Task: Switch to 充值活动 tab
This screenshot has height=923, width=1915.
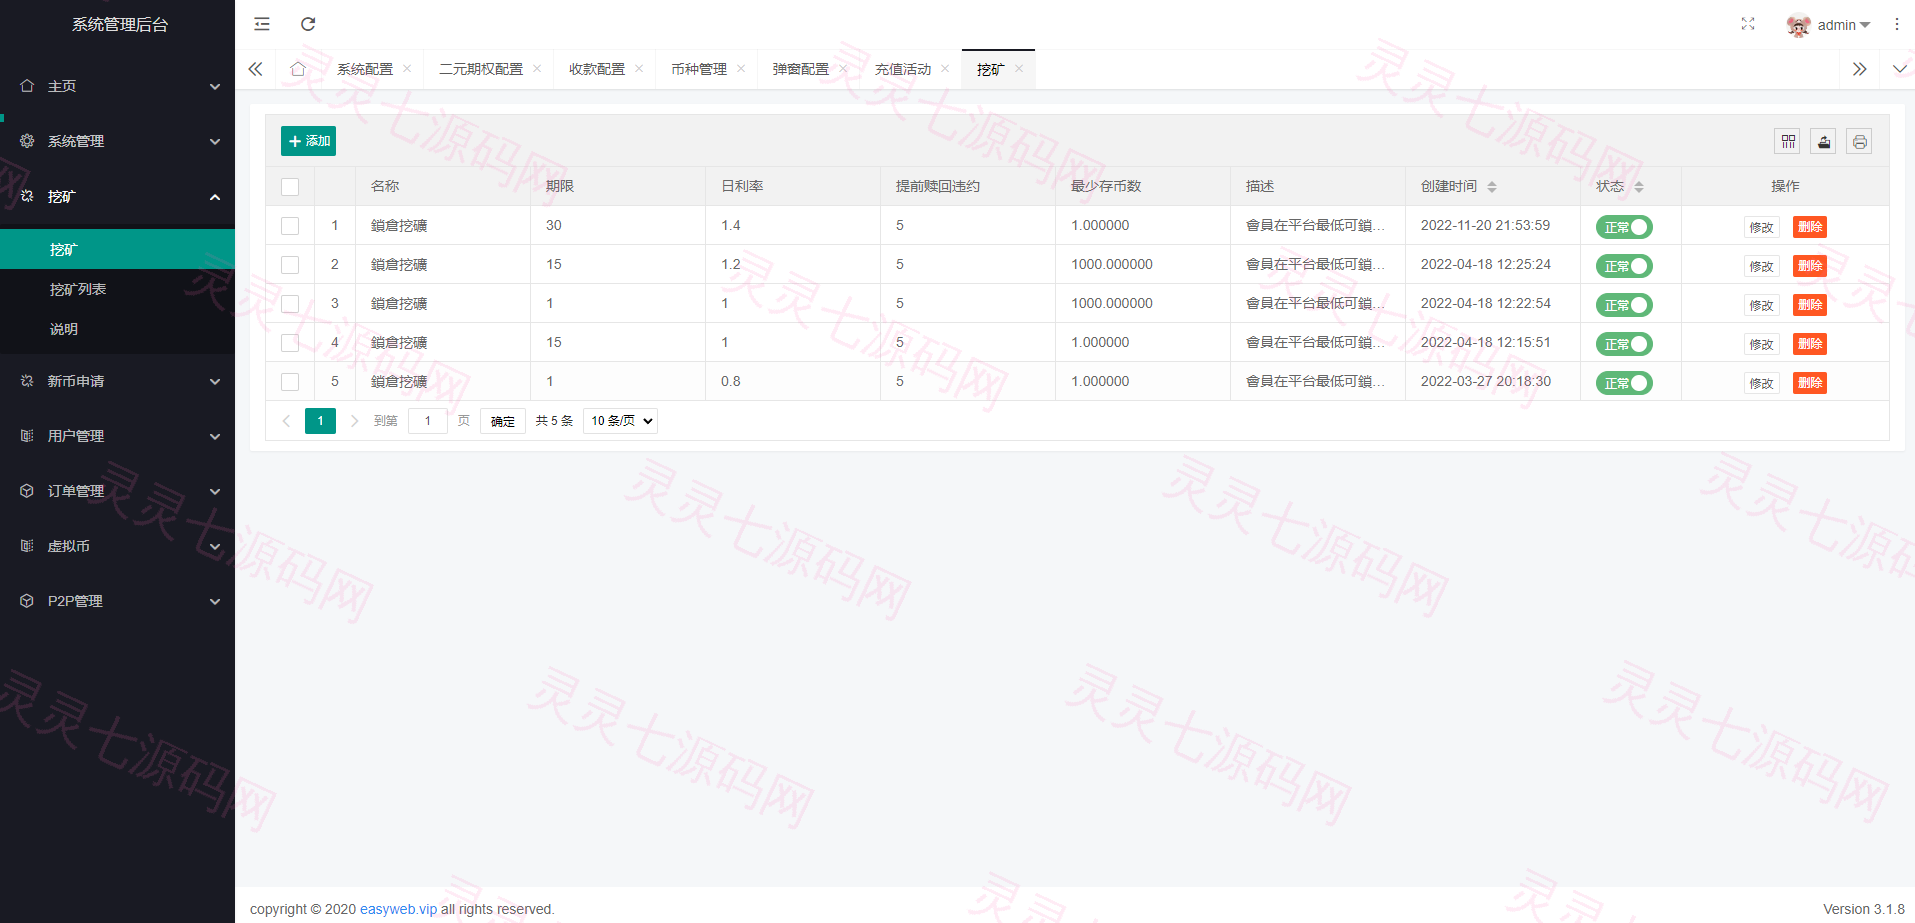Action: pos(903,69)
